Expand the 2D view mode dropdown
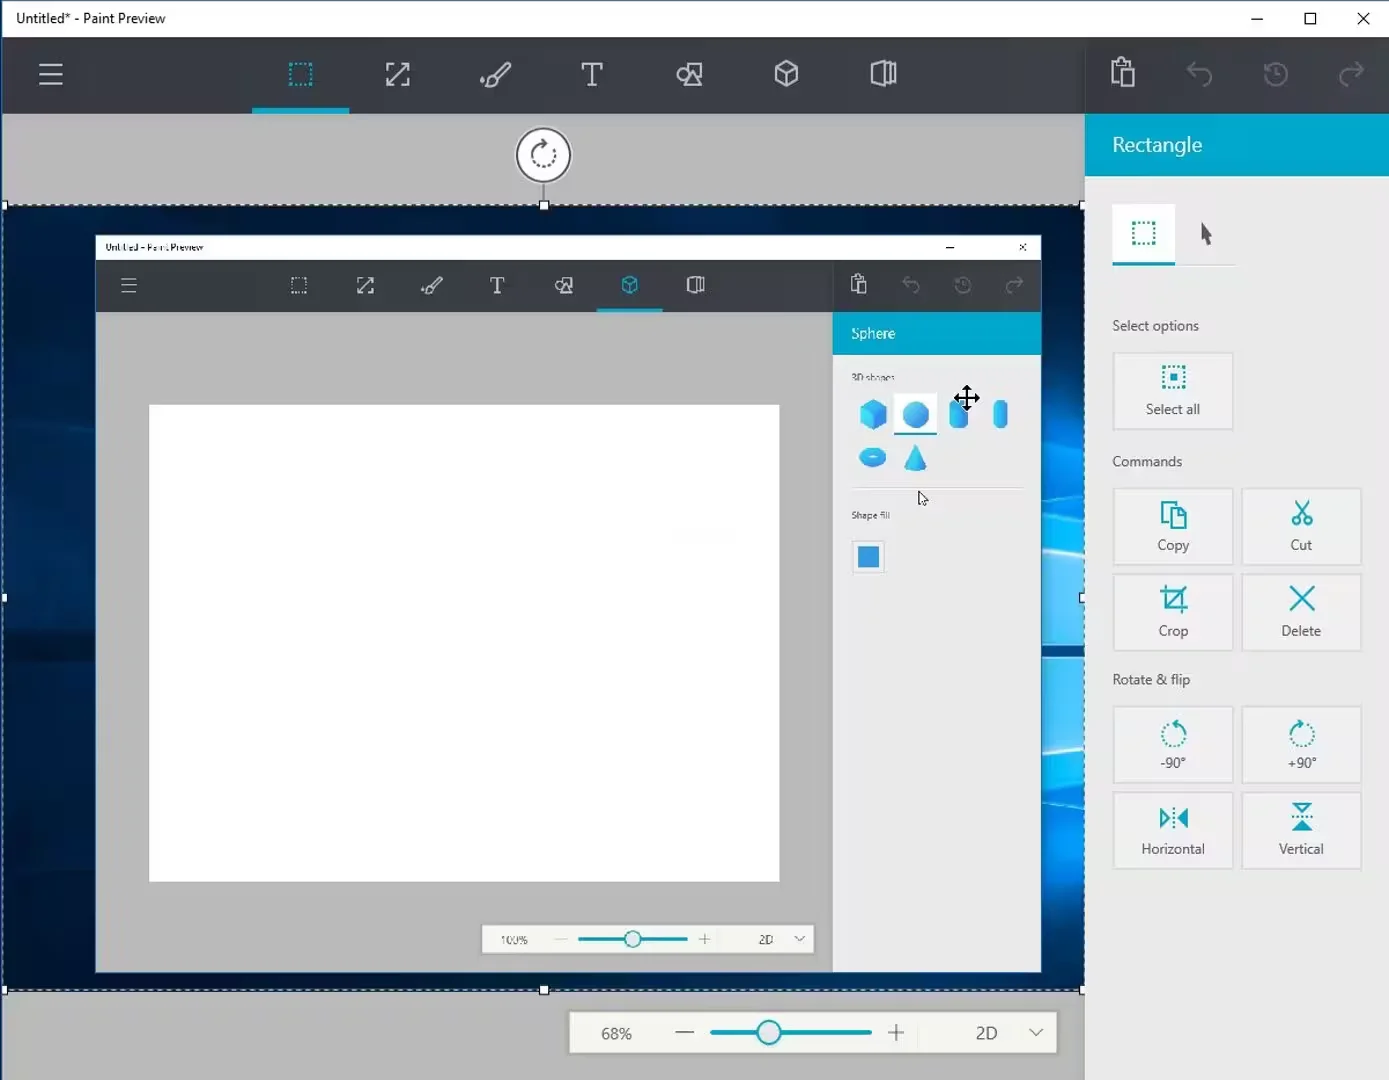Viewport: 1389px width, 1080px height. coord(1036,1033)
